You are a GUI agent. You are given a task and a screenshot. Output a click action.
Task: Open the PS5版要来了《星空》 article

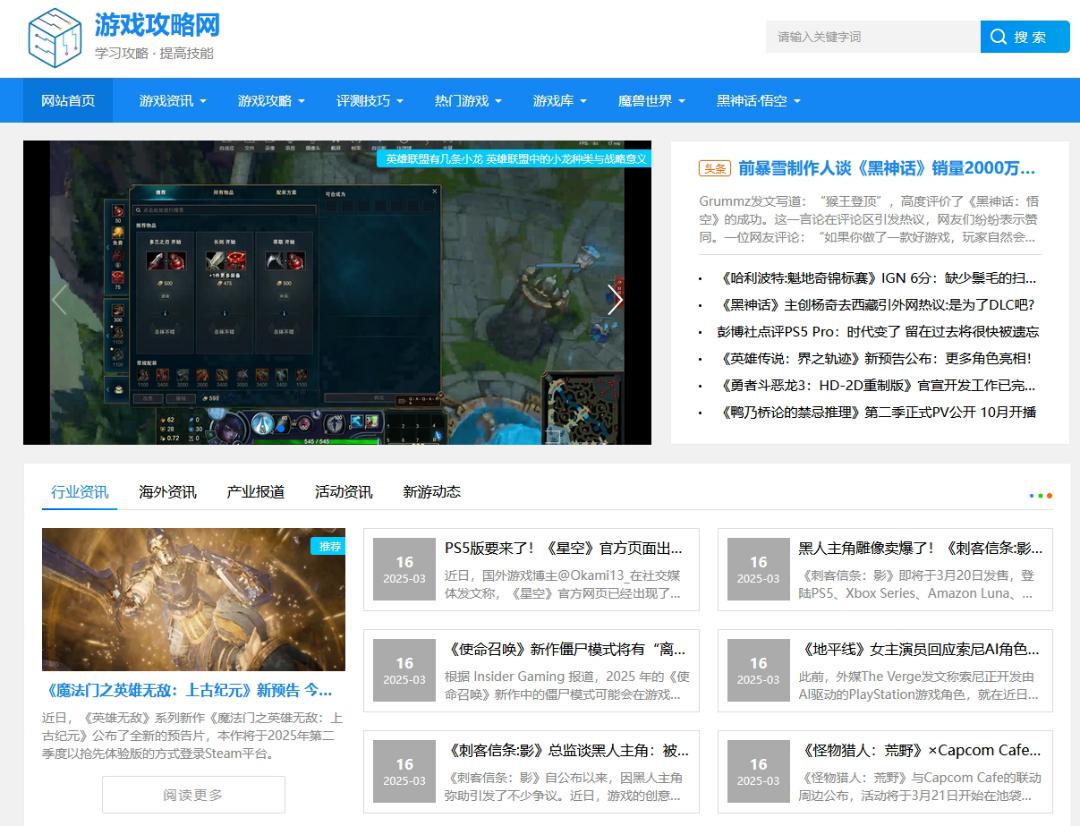563,548
